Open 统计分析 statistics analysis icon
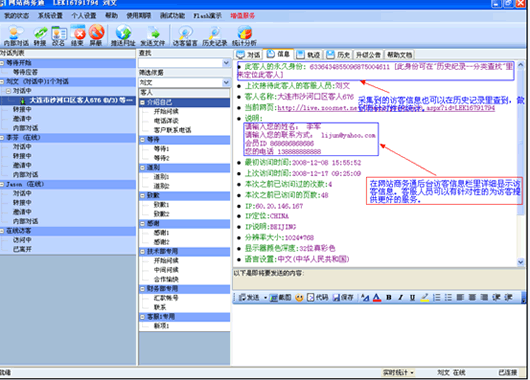The height and width of the screenshot is (380, 530). [244, 36]
